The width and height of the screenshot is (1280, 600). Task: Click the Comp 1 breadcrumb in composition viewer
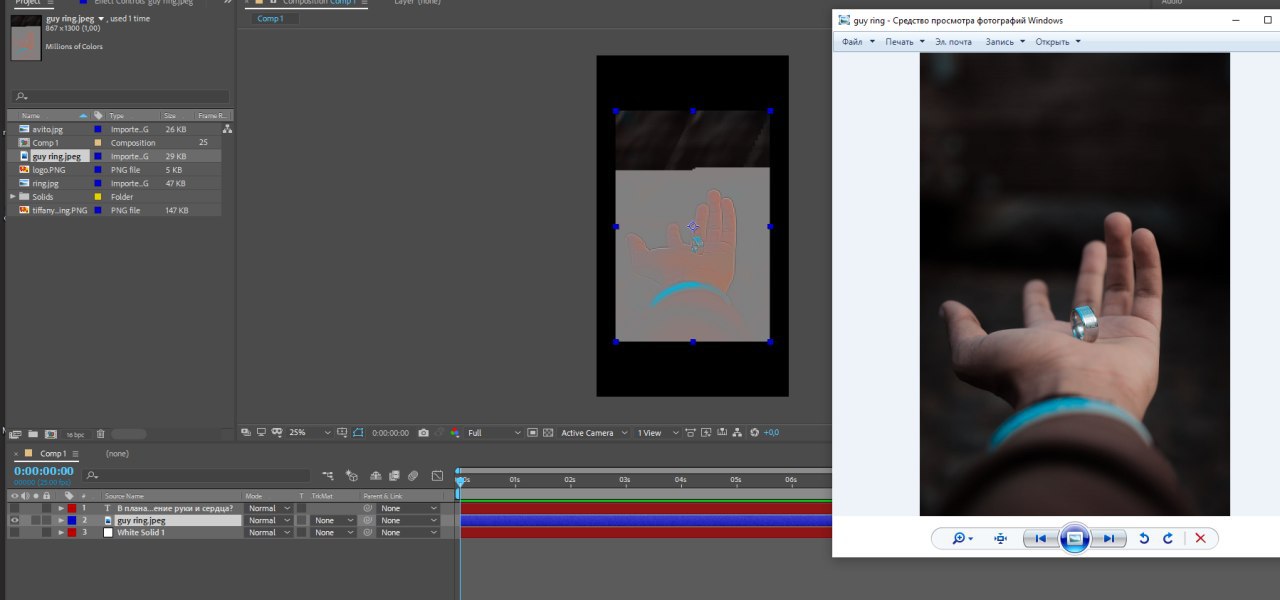coord(269,18)
